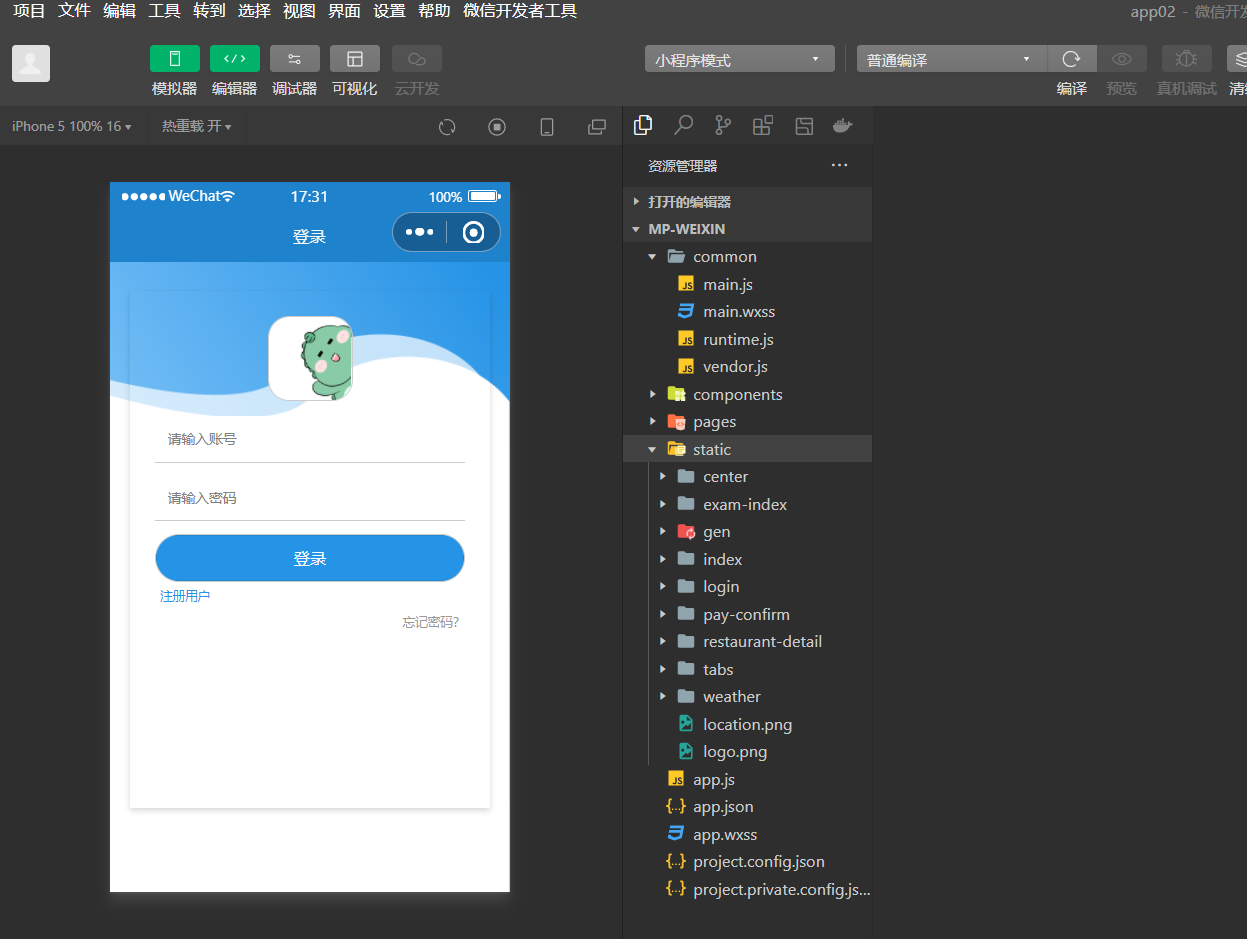Open the 设置 menu

[x=389, y=11]
